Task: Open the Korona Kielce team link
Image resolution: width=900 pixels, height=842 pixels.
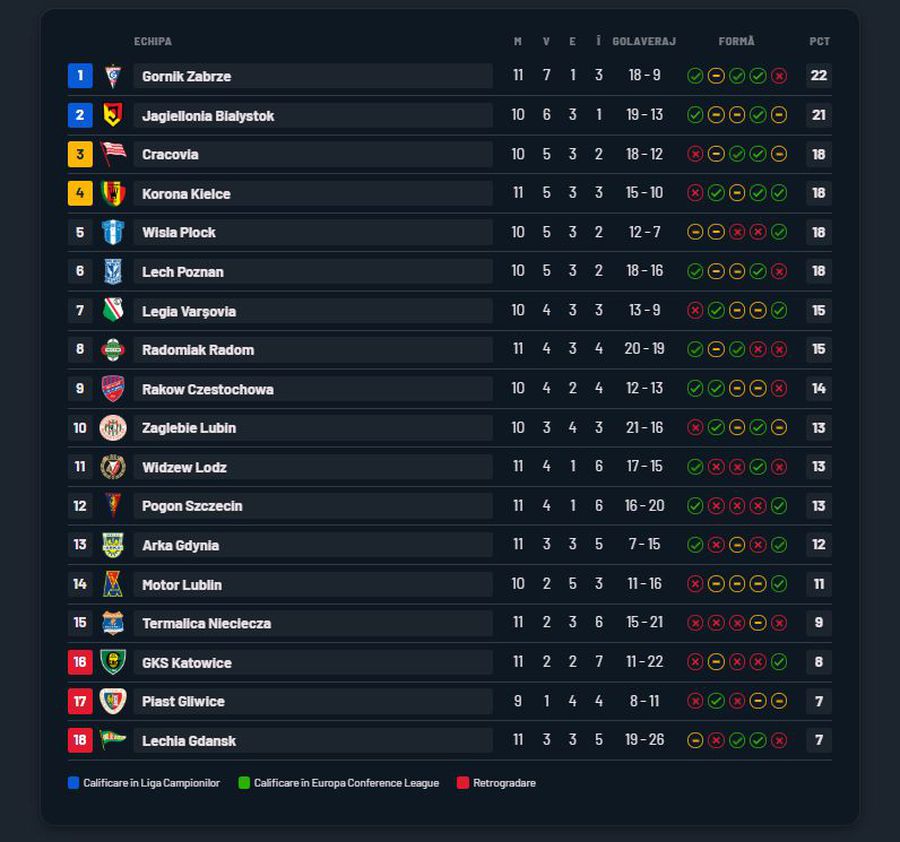Action: [186, 194]
